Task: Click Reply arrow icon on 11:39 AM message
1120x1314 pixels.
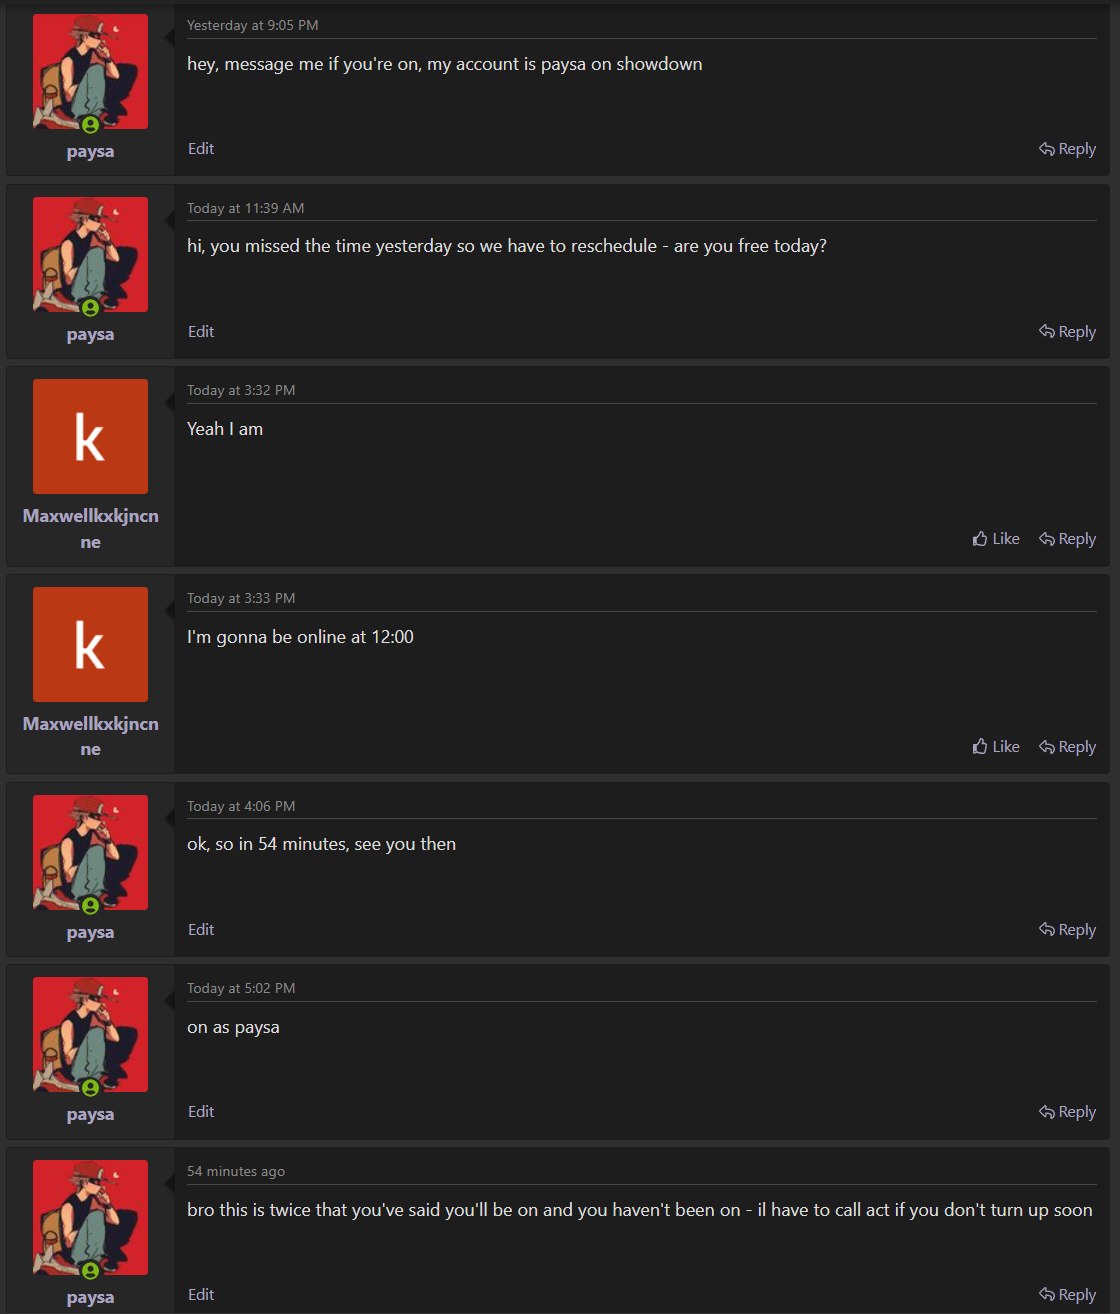Action: pyautogui.click(x=1047, y=331)
